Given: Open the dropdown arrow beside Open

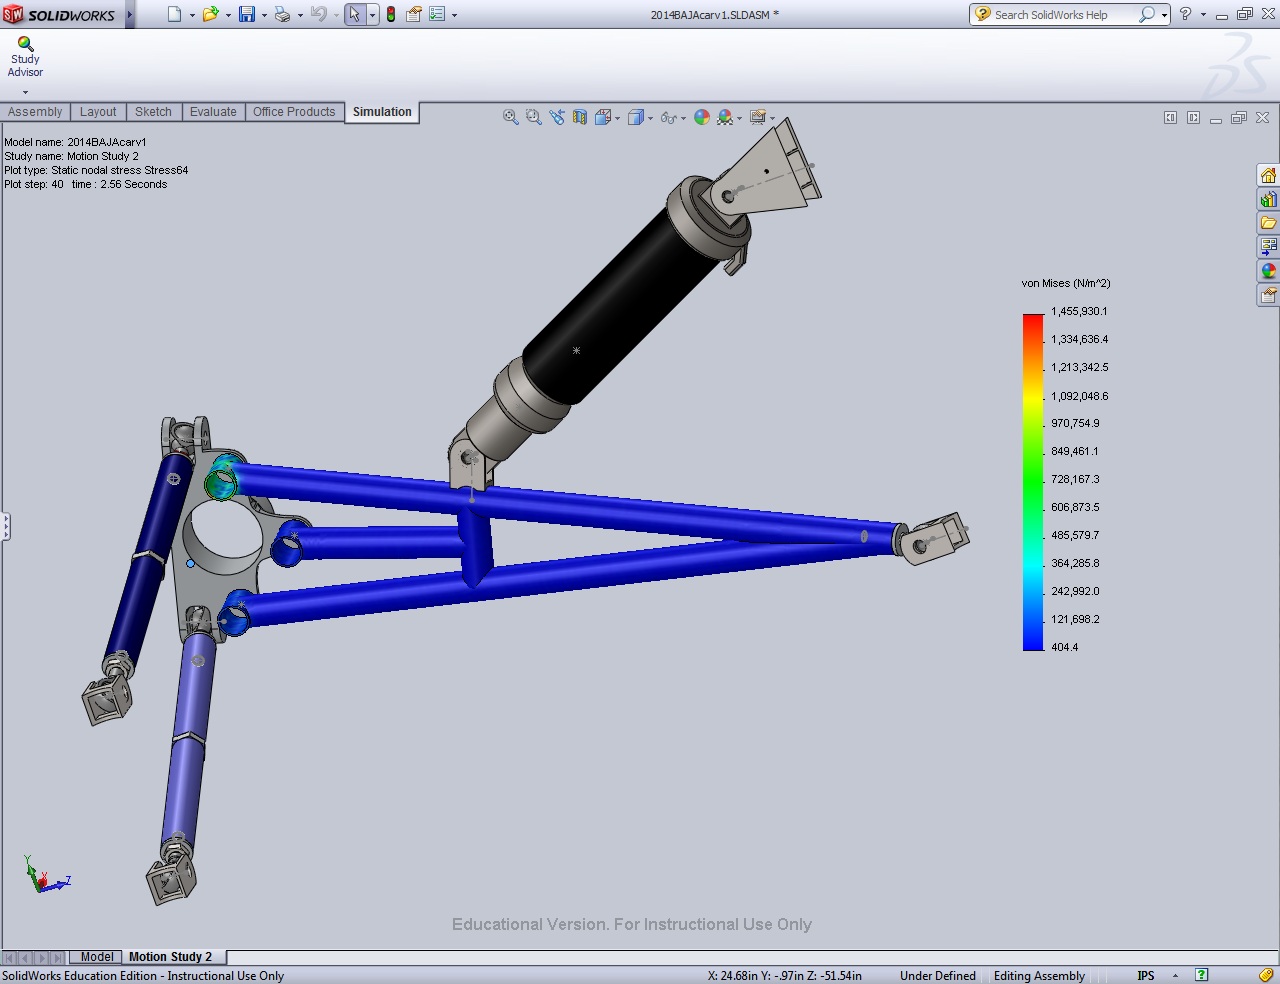Looking at the screenshot, I should (x=228, y=15).
